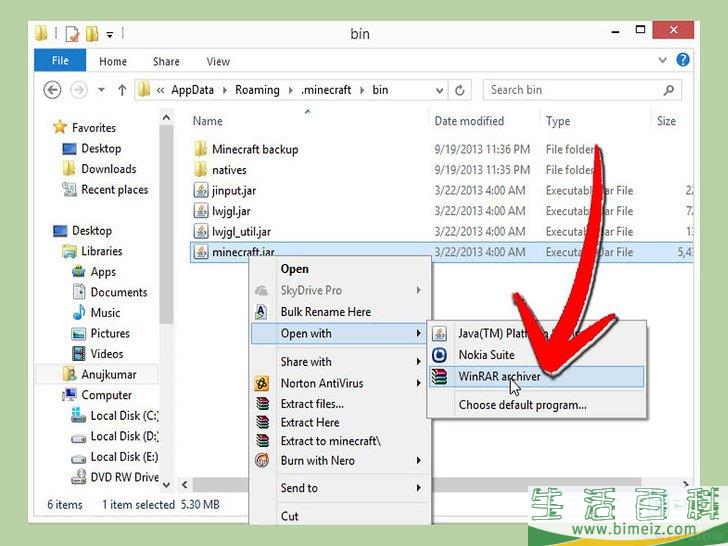
Task: Expand the Share with submenu arrow
Action: coord(418,361)
